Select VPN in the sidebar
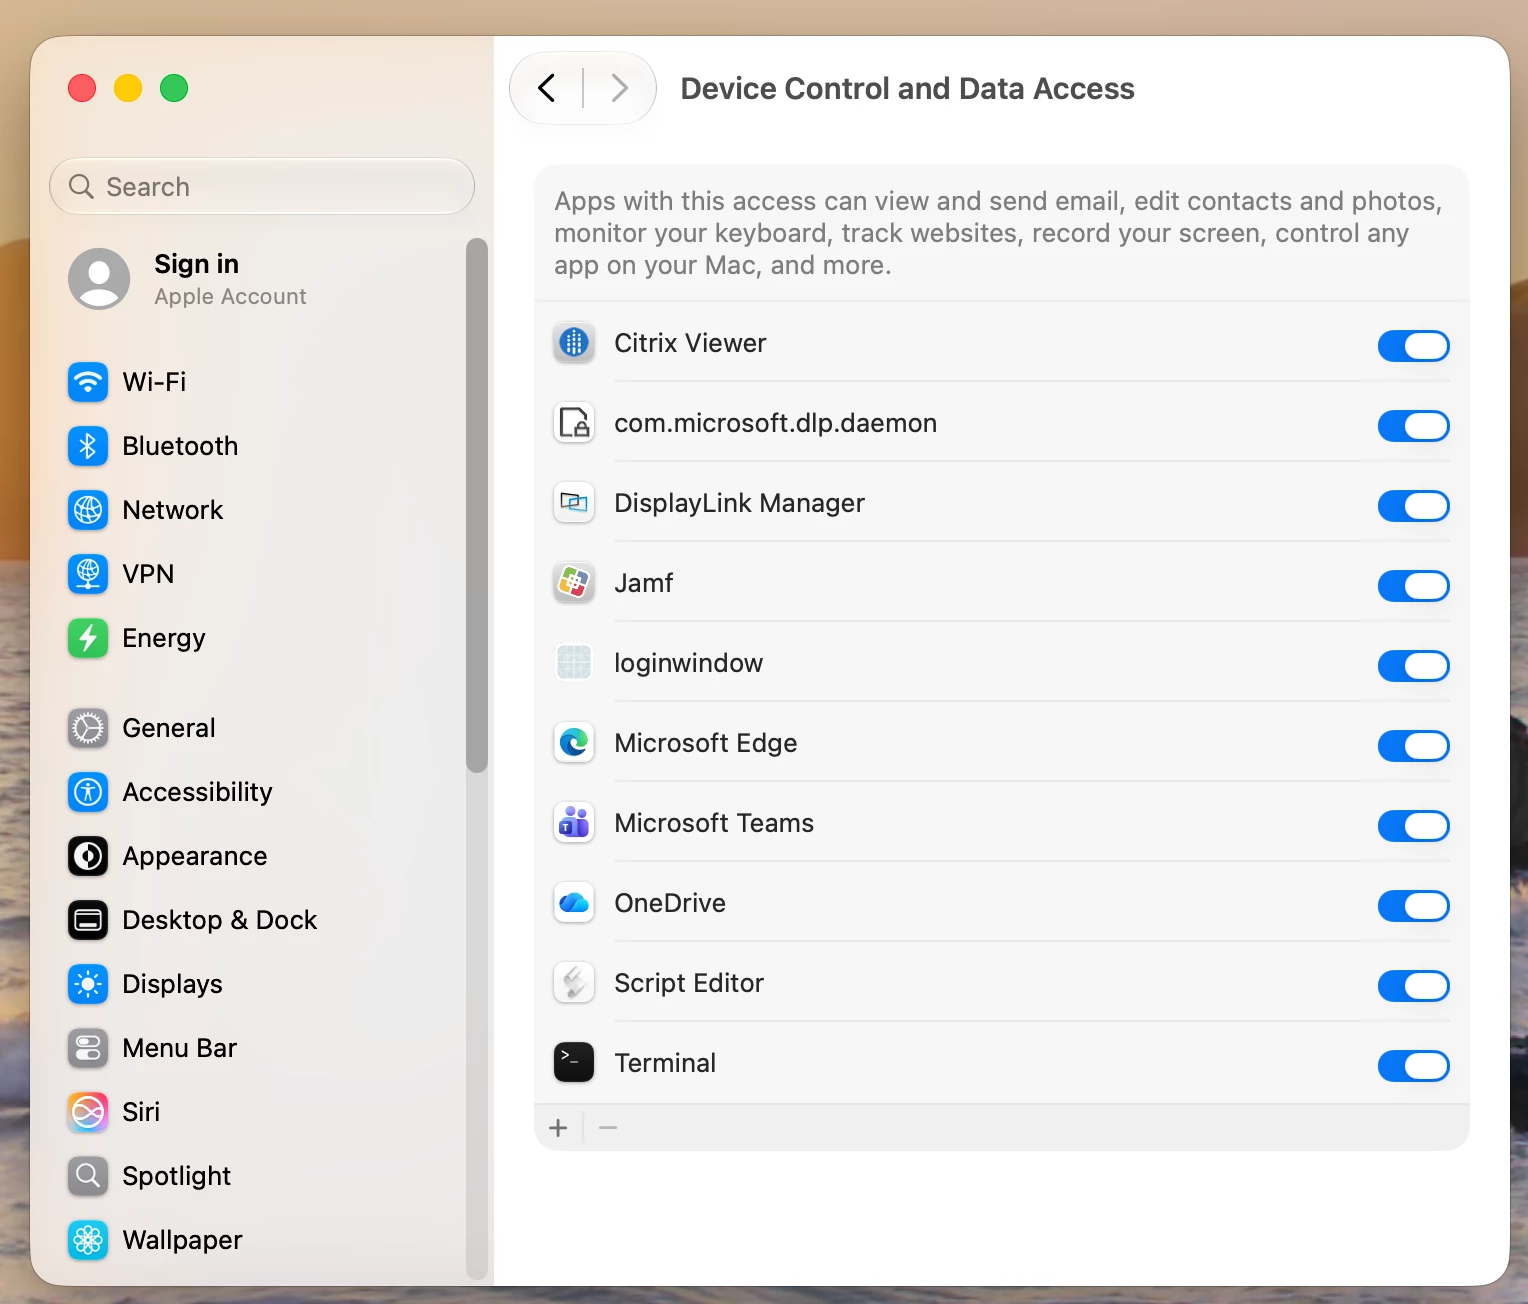Screen dimensions: 1528x1304 pyautogui.click(x=261, y=574)
